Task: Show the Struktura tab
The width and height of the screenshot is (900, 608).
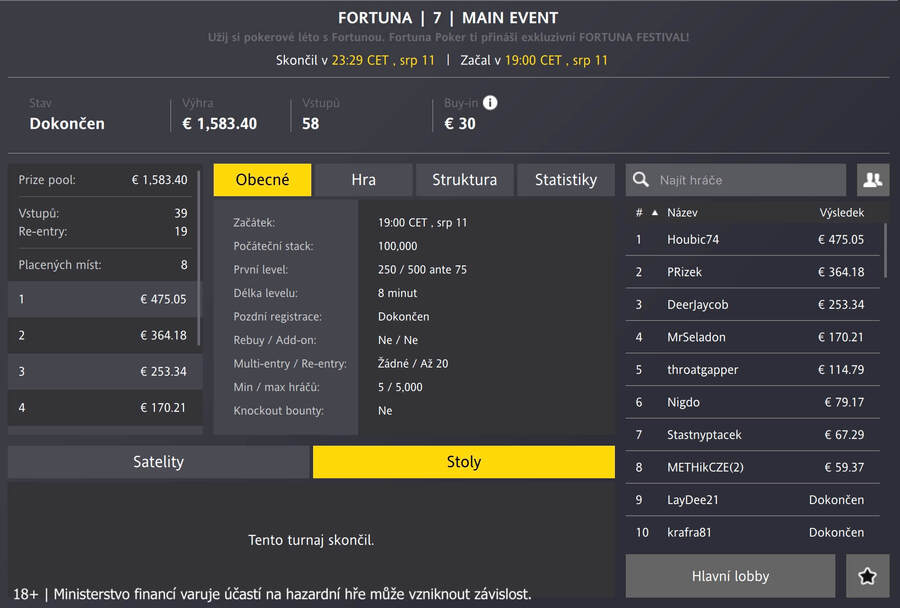Action: (x=464, y=180)
